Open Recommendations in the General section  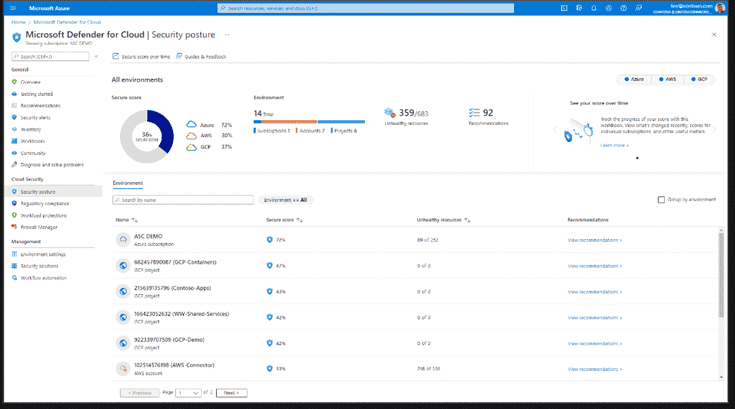pyautogui.click(x=40, y=106)
